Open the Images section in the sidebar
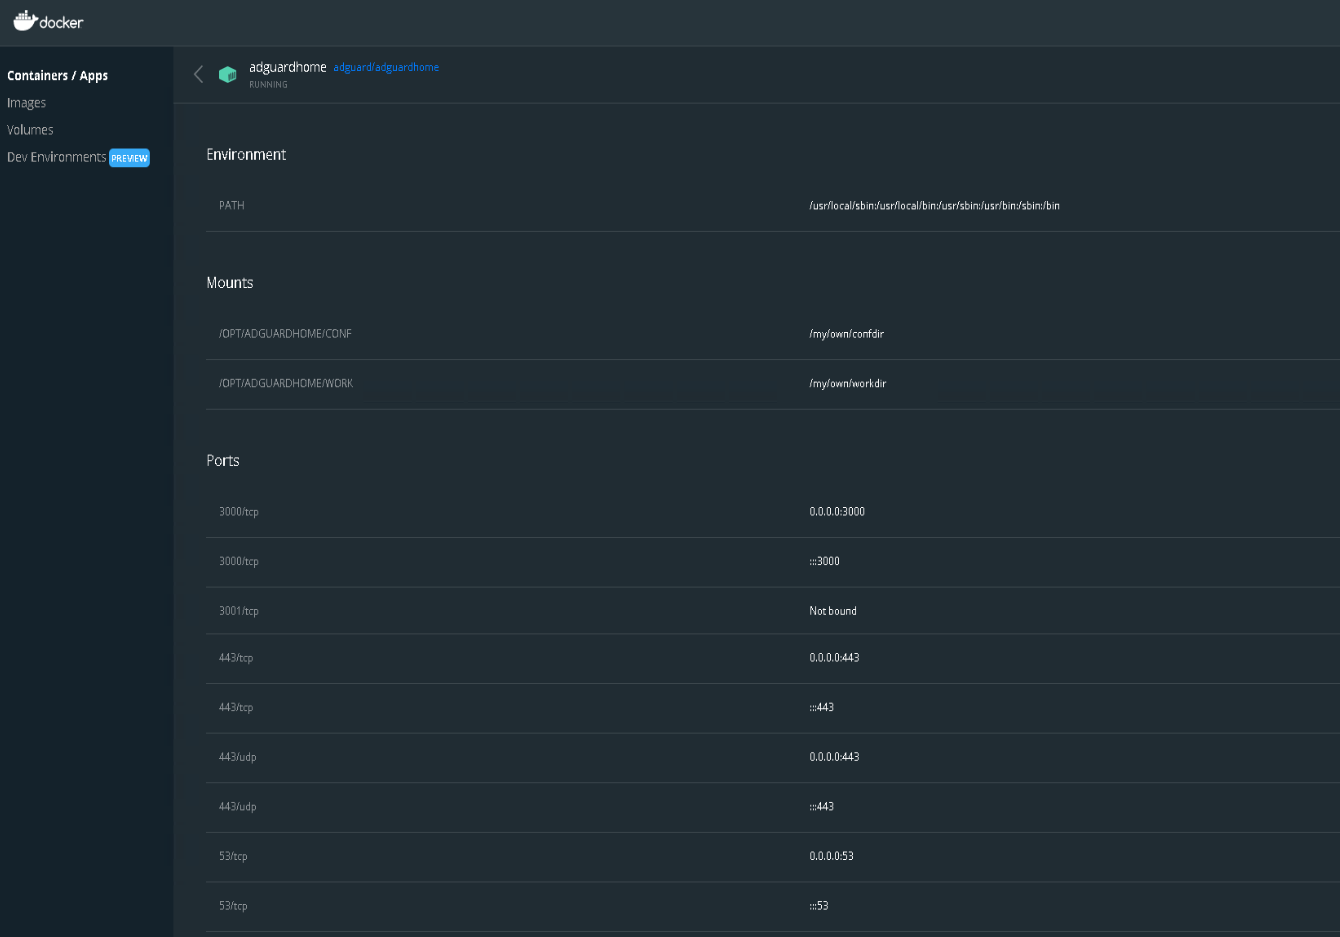Image resolution: width=1340 pixels, height=937 pixels. [27, 102]
